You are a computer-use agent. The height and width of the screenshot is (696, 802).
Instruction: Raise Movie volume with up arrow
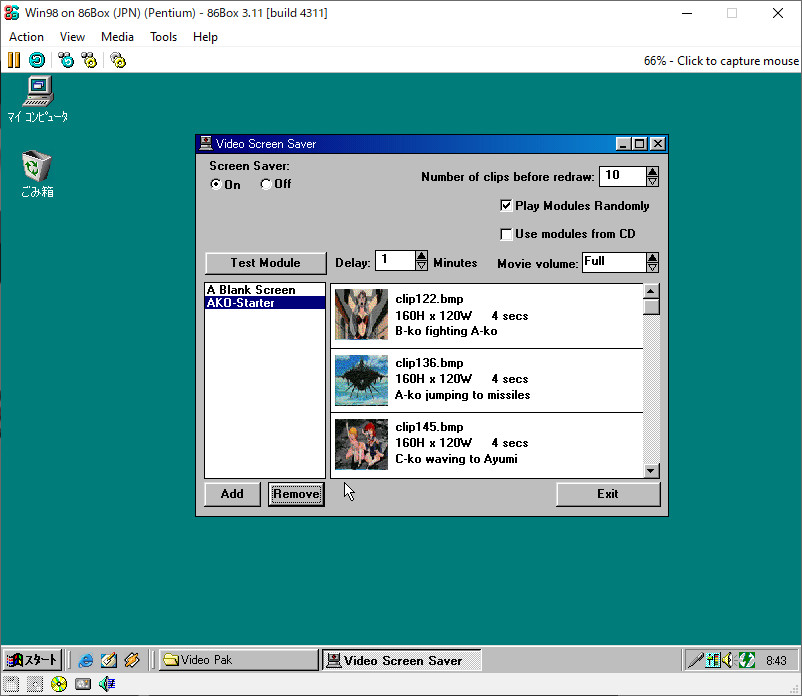coord(652,258)
